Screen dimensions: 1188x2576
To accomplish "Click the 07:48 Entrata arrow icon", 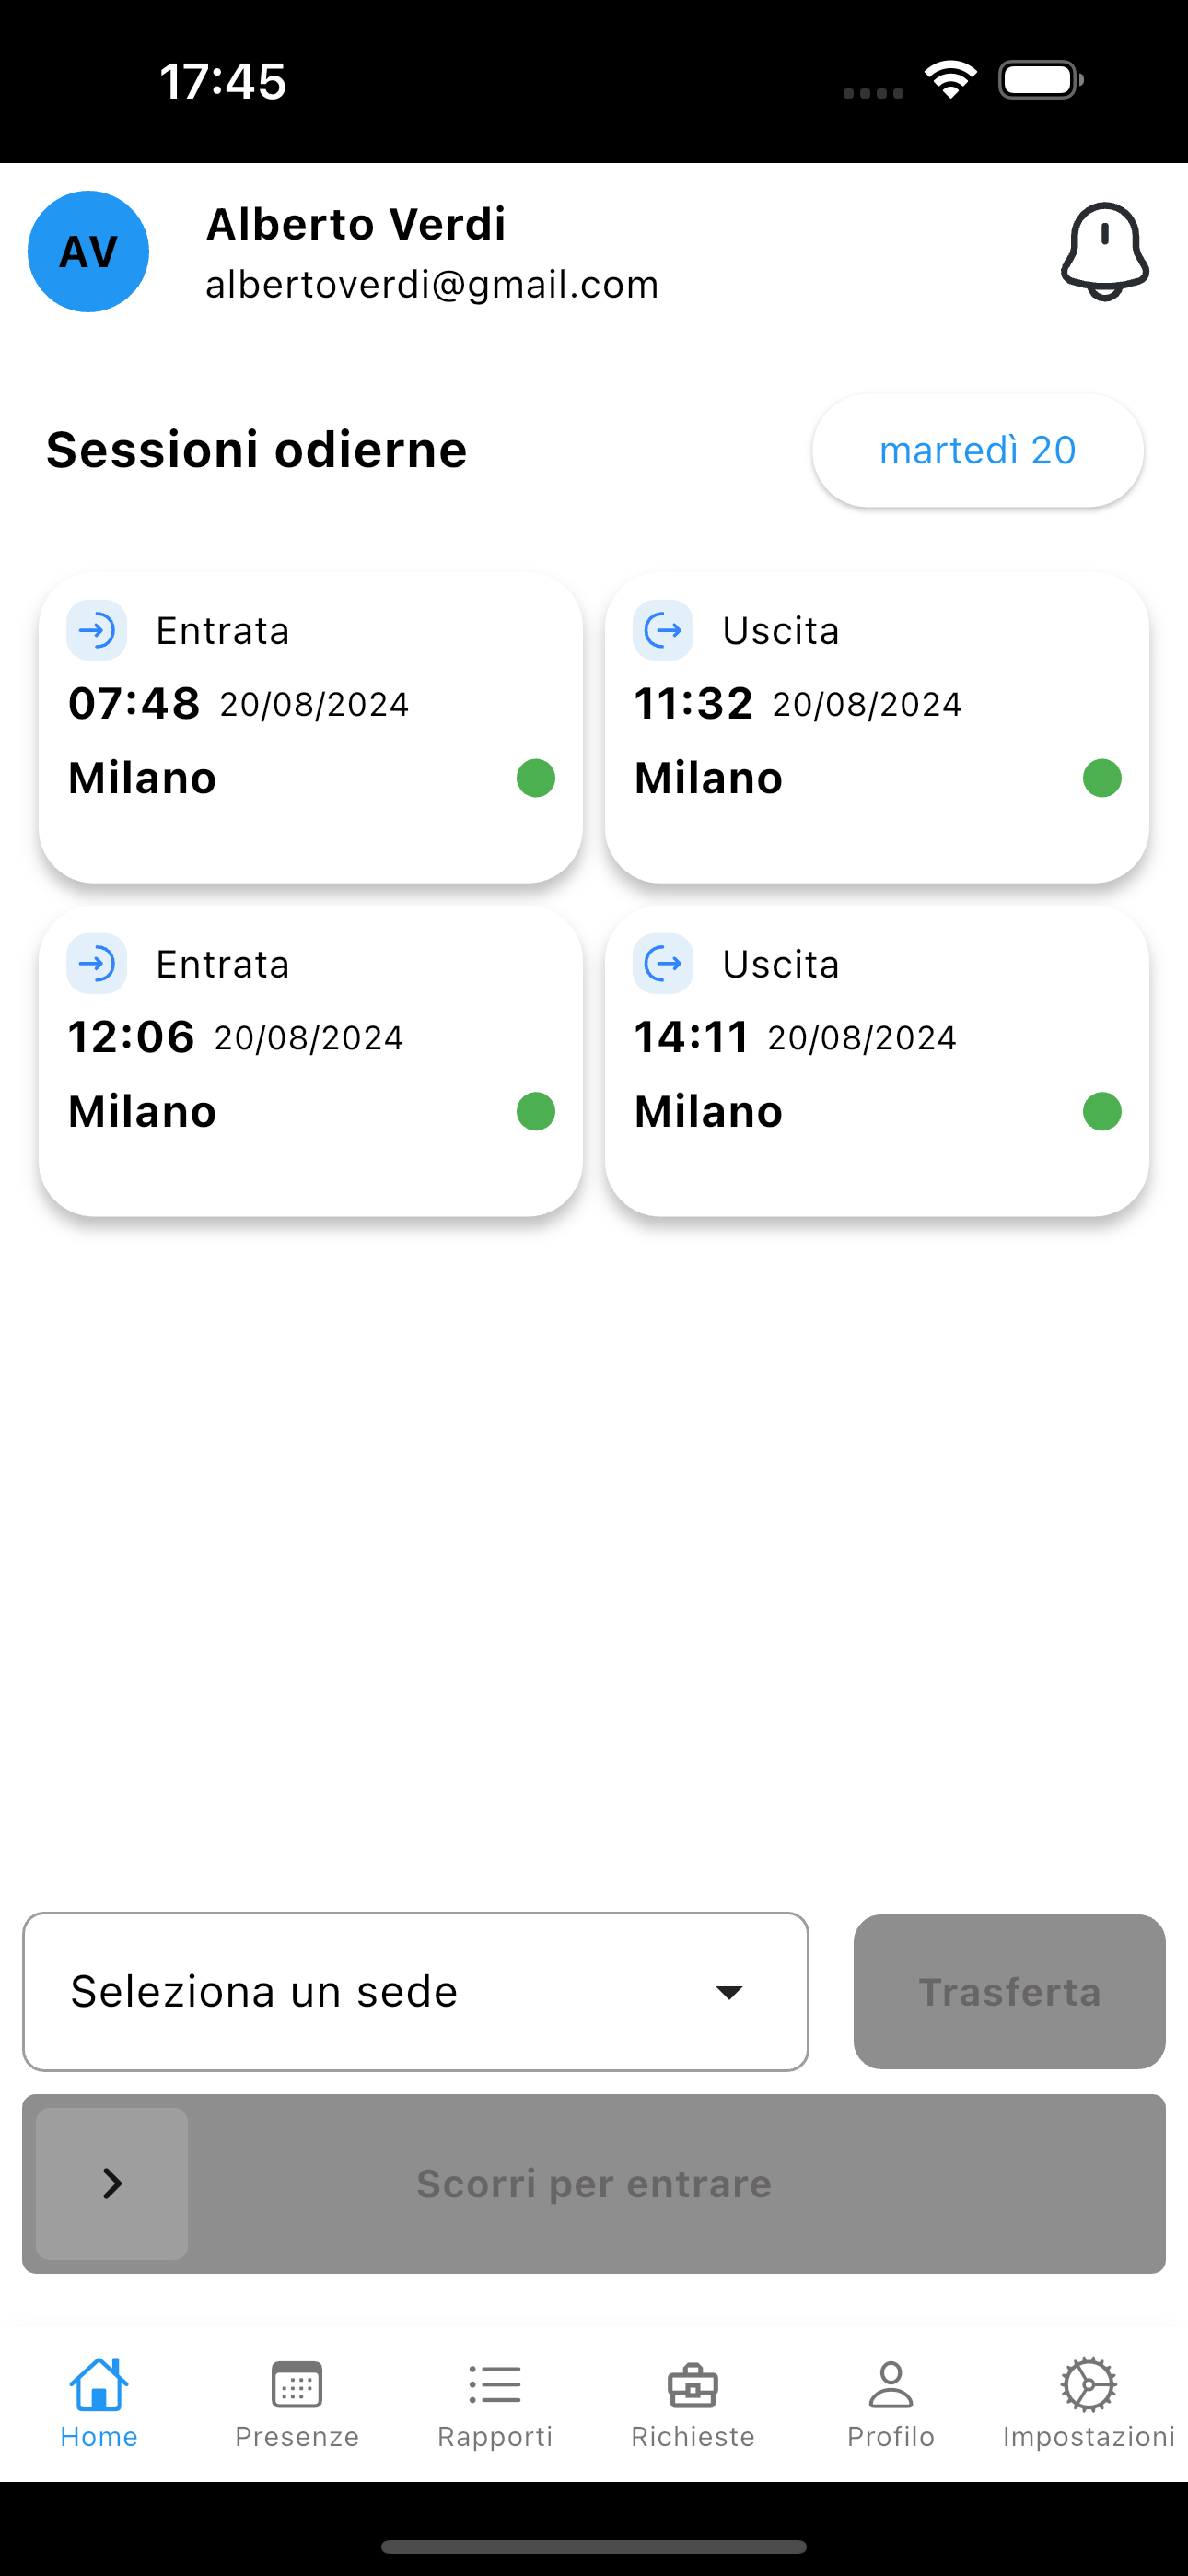I will tap(97, 630).
